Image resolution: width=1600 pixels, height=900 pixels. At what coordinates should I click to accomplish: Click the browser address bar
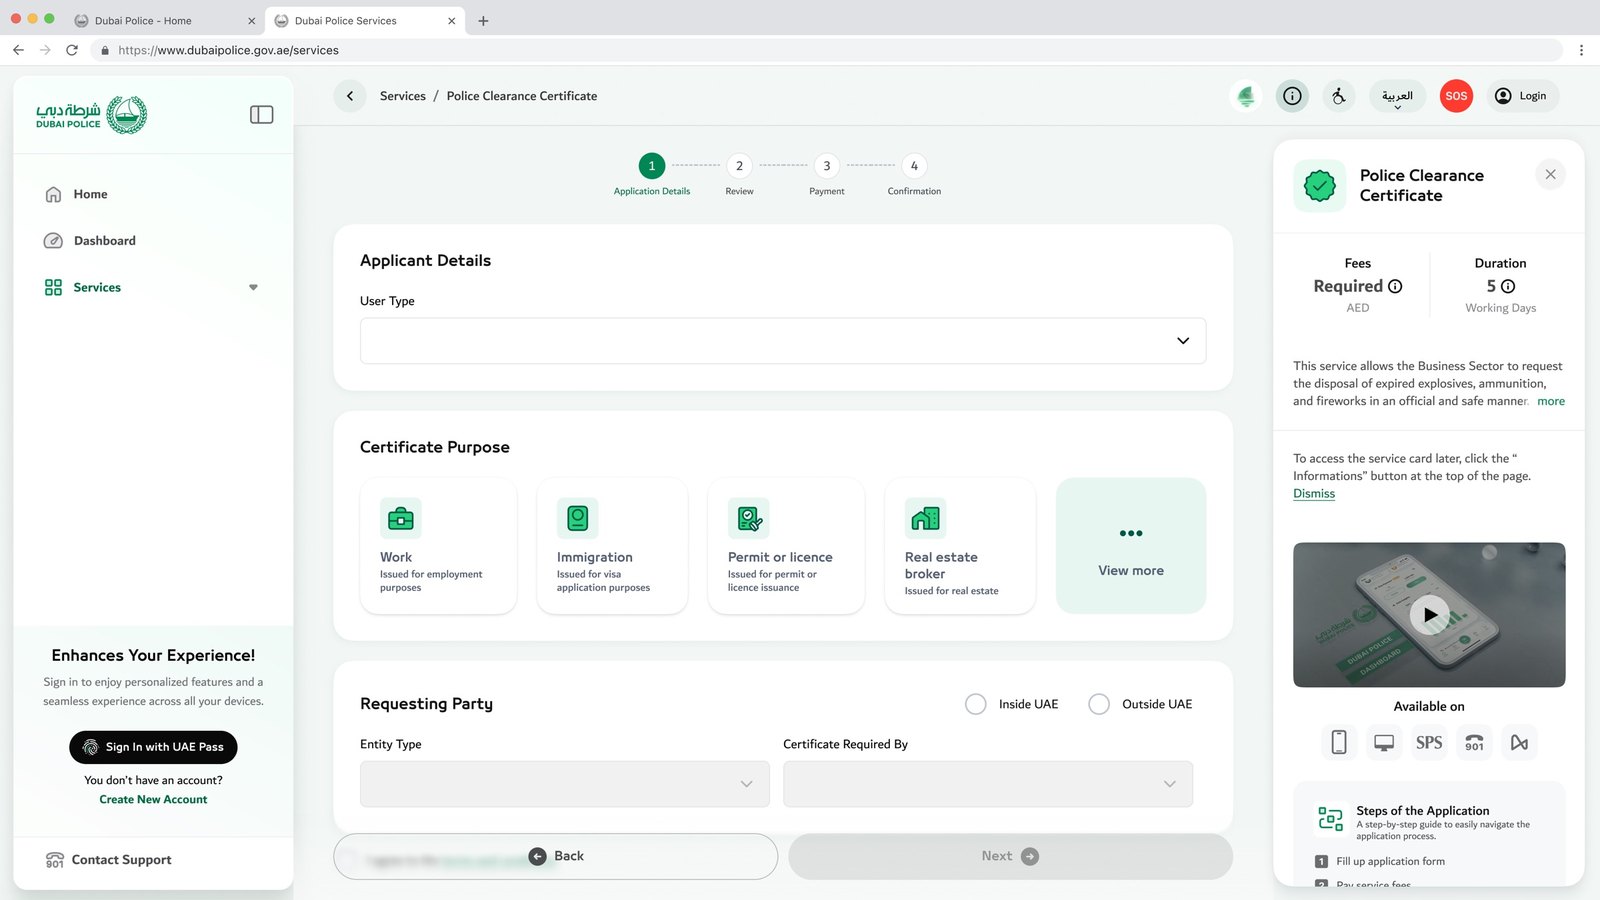(x=826, y=50)
